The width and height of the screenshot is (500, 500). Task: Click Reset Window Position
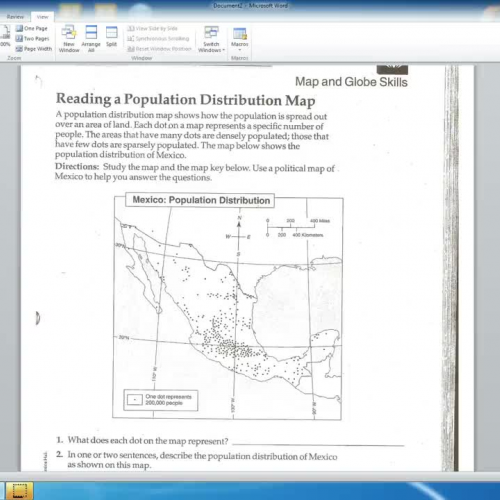pyautogui.click(x=159, y=49)
